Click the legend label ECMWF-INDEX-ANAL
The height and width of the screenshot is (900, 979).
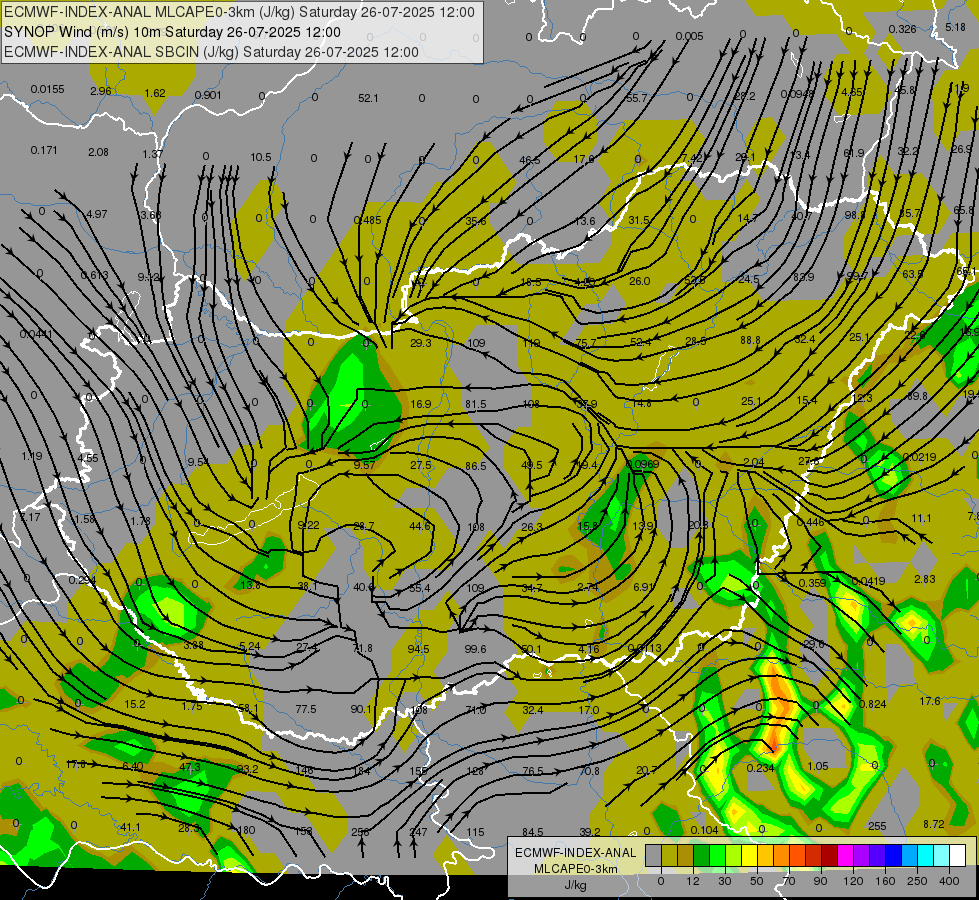click(x=576, y=853)
